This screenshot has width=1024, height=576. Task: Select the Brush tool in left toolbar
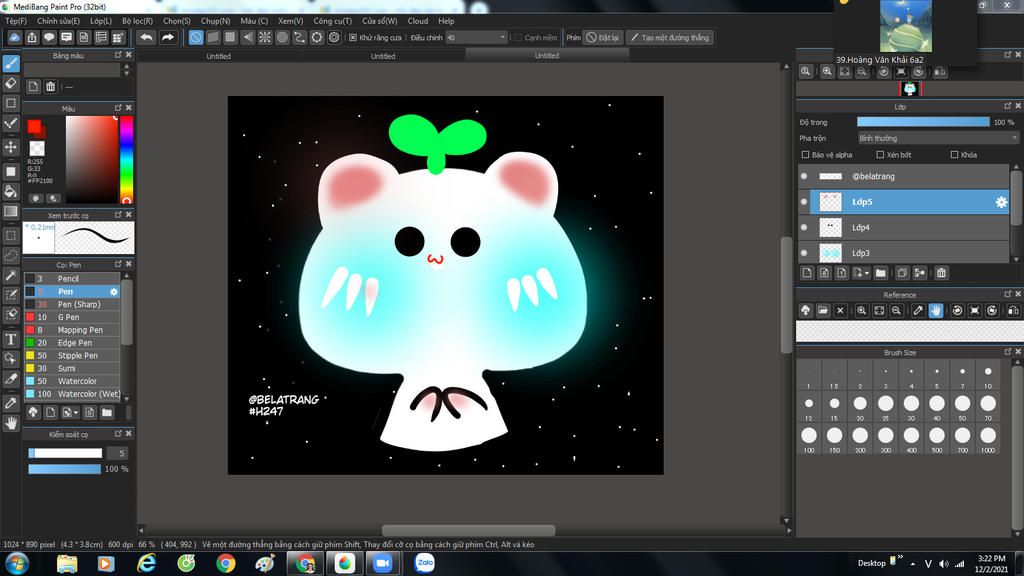[x=11, y=63]
